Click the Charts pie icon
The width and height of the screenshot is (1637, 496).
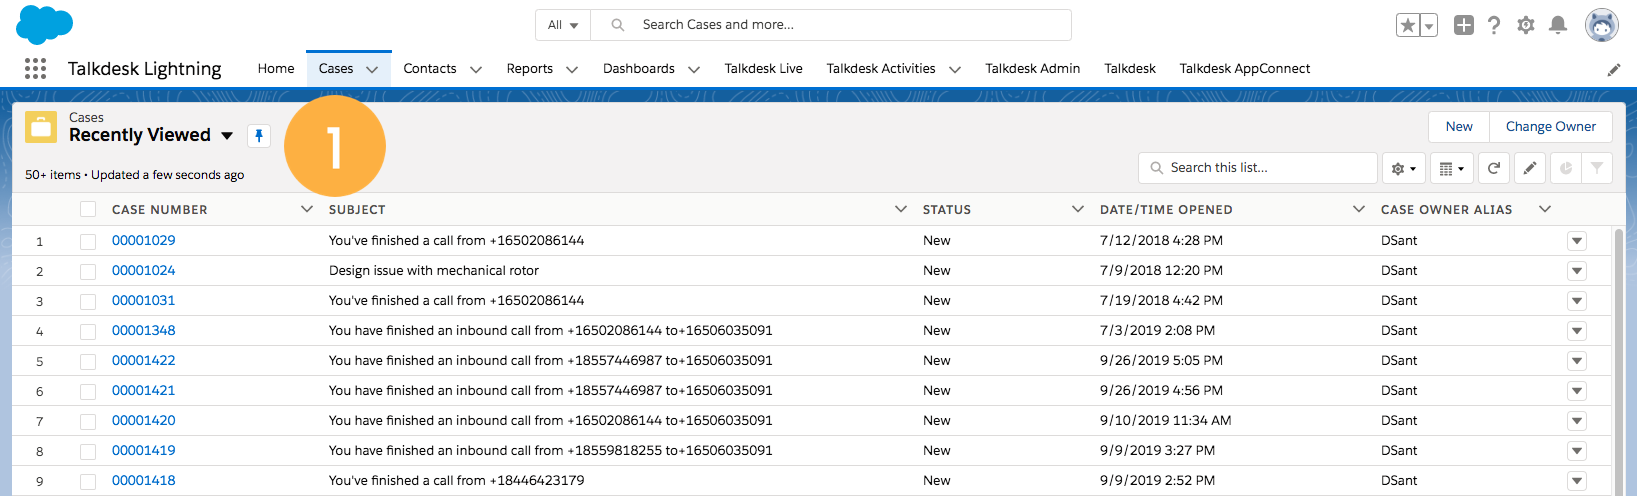pos(1566,168)
